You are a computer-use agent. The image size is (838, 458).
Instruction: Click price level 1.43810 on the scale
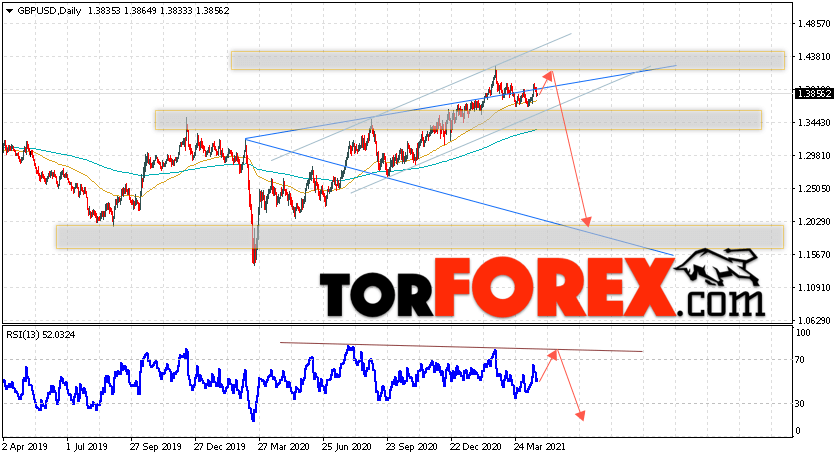pos(813,57)
